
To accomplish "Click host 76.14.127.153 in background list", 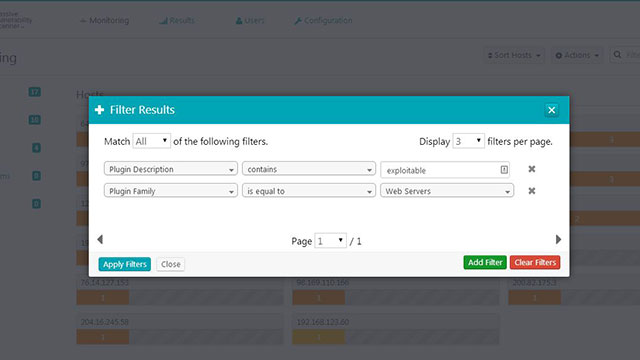I will [104, 282].
